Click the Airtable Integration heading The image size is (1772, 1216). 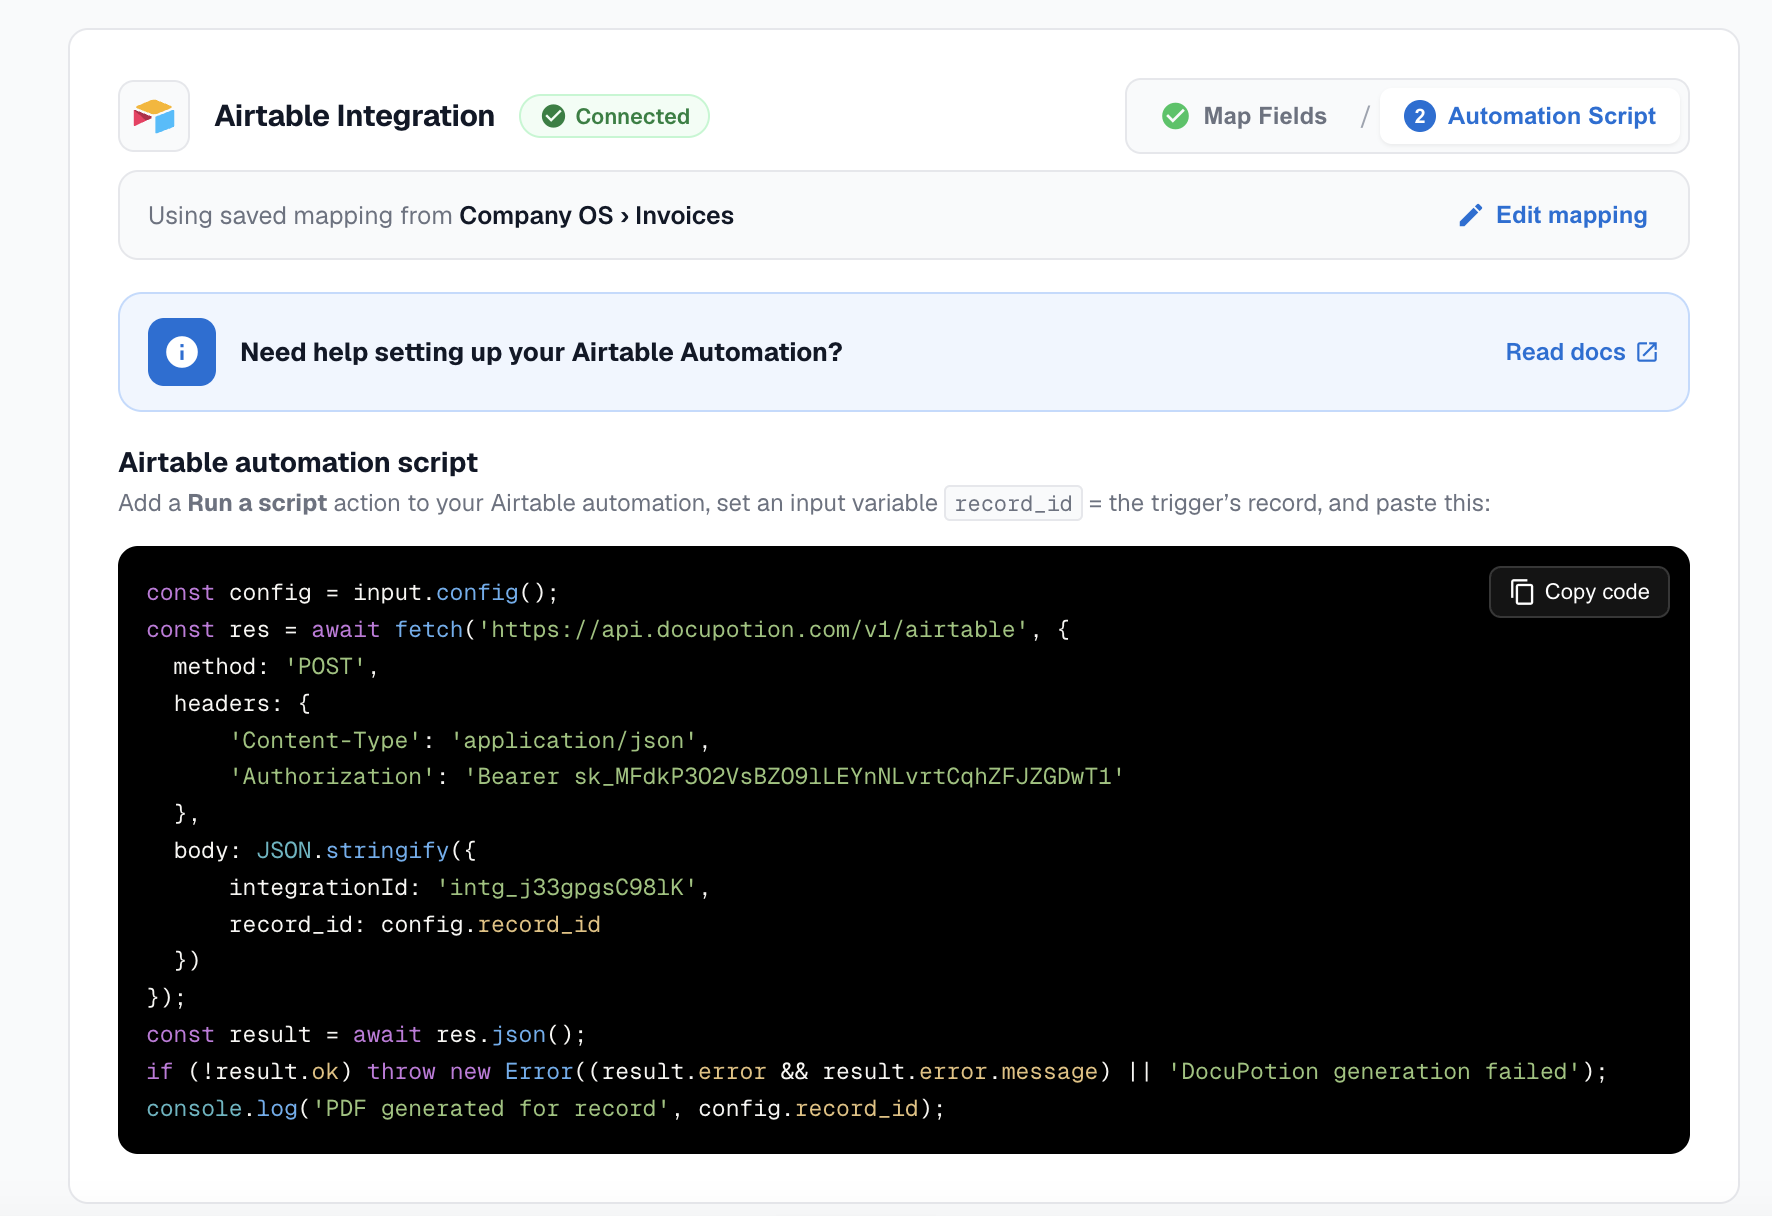tap(354, 116)
